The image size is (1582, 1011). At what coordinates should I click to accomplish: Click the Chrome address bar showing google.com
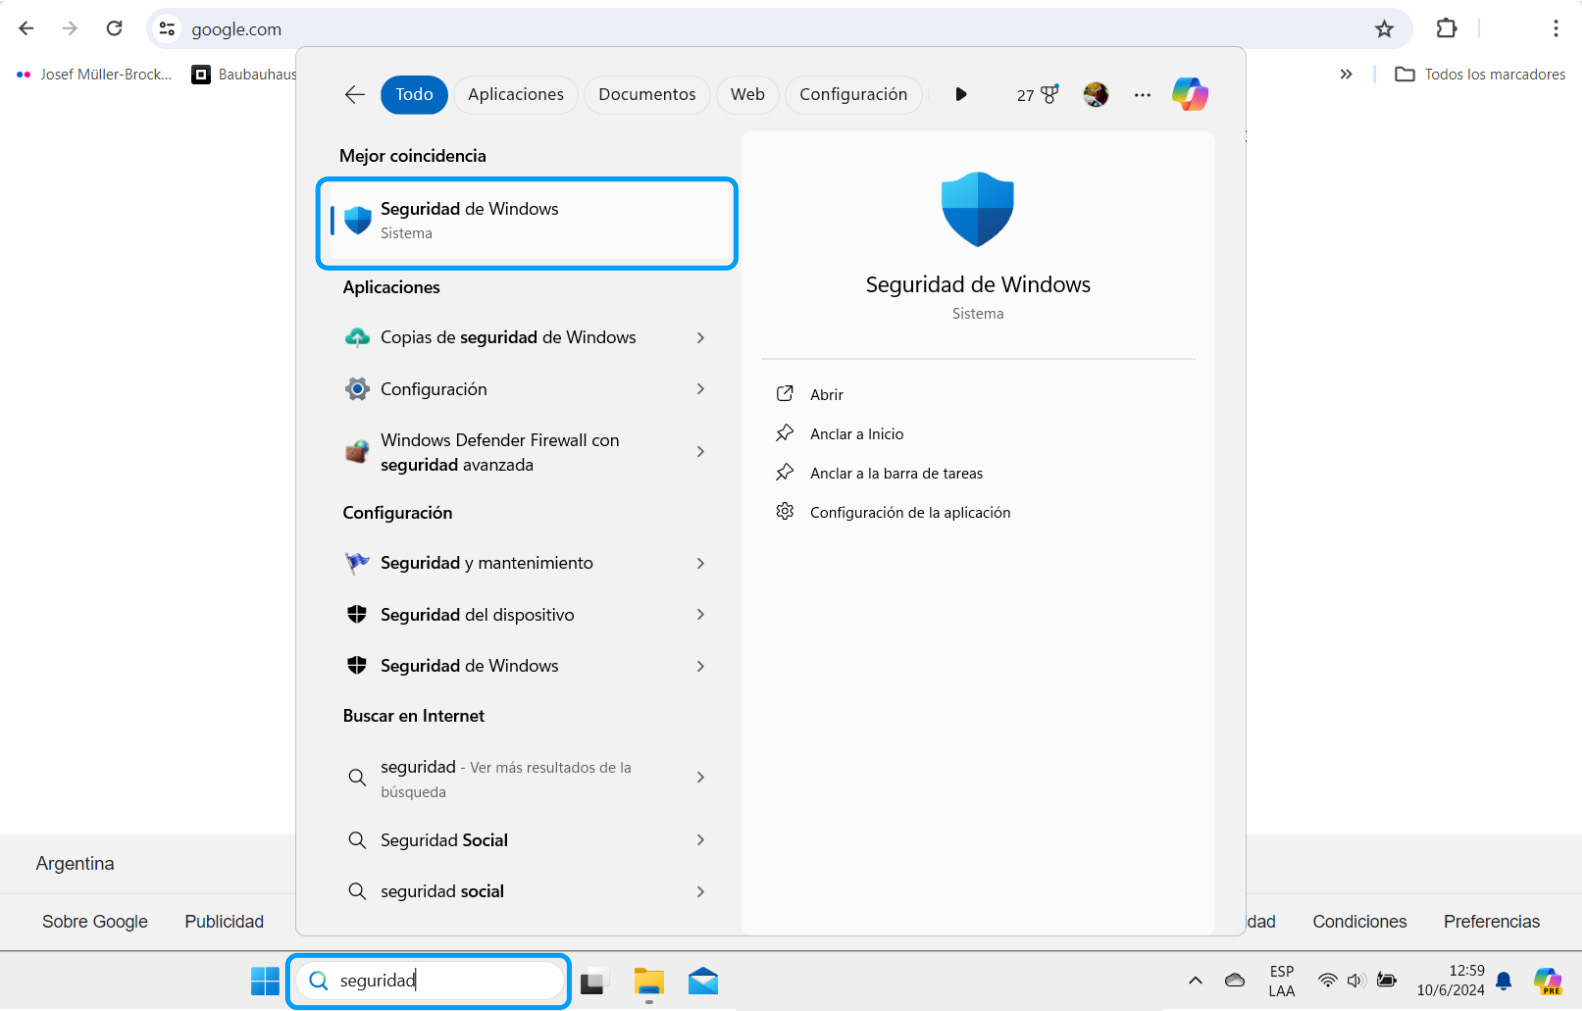(778, 29)
